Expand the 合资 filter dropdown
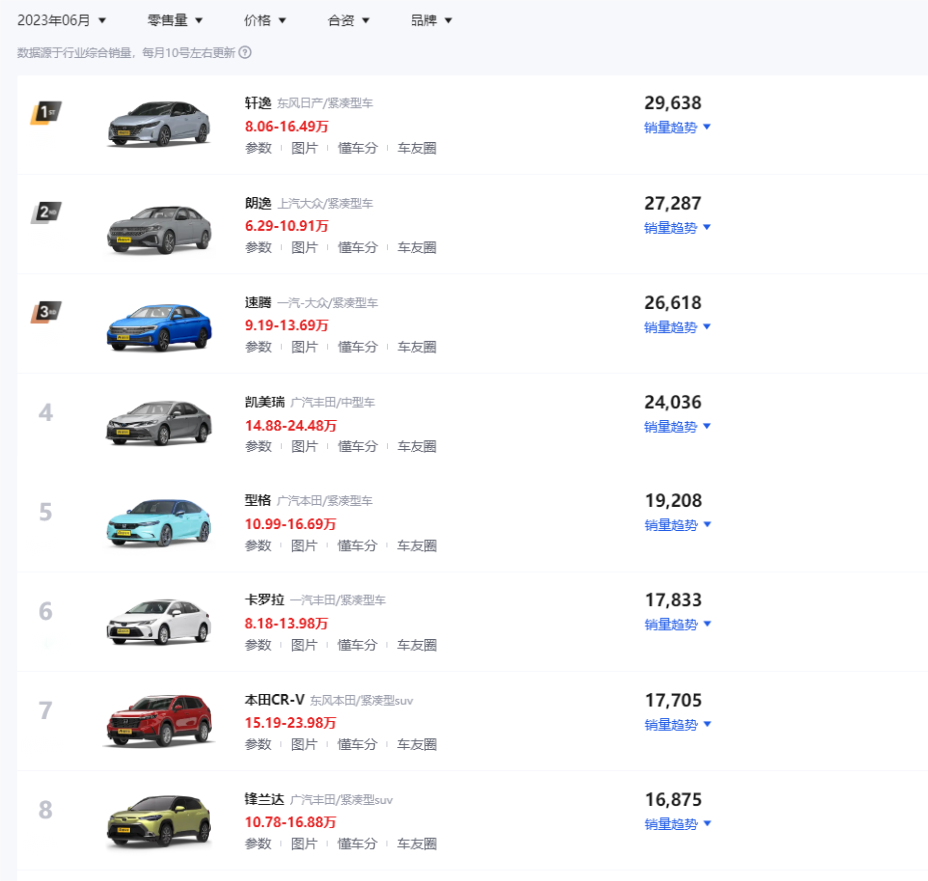The height and width of the screenshot is (881, 928). (x=348, y=20)
